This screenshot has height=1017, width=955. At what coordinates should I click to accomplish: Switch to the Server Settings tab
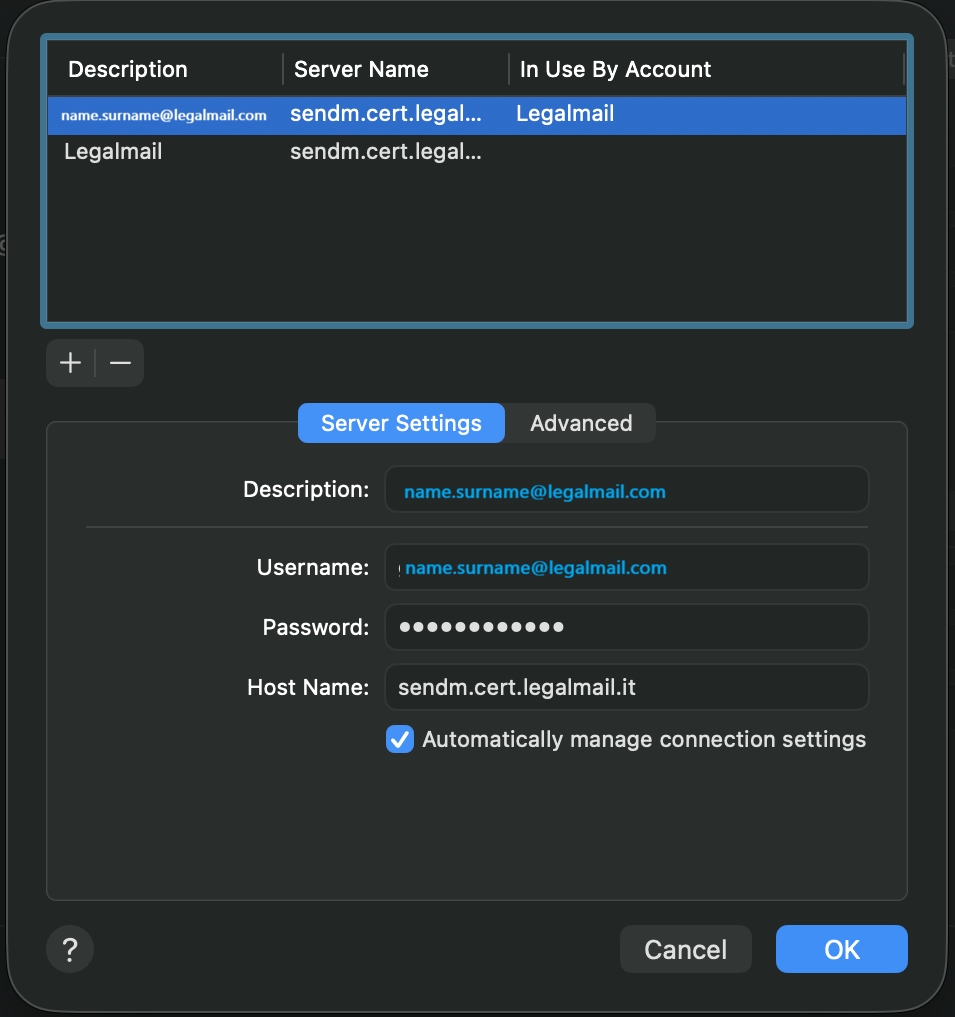[401, 423]
